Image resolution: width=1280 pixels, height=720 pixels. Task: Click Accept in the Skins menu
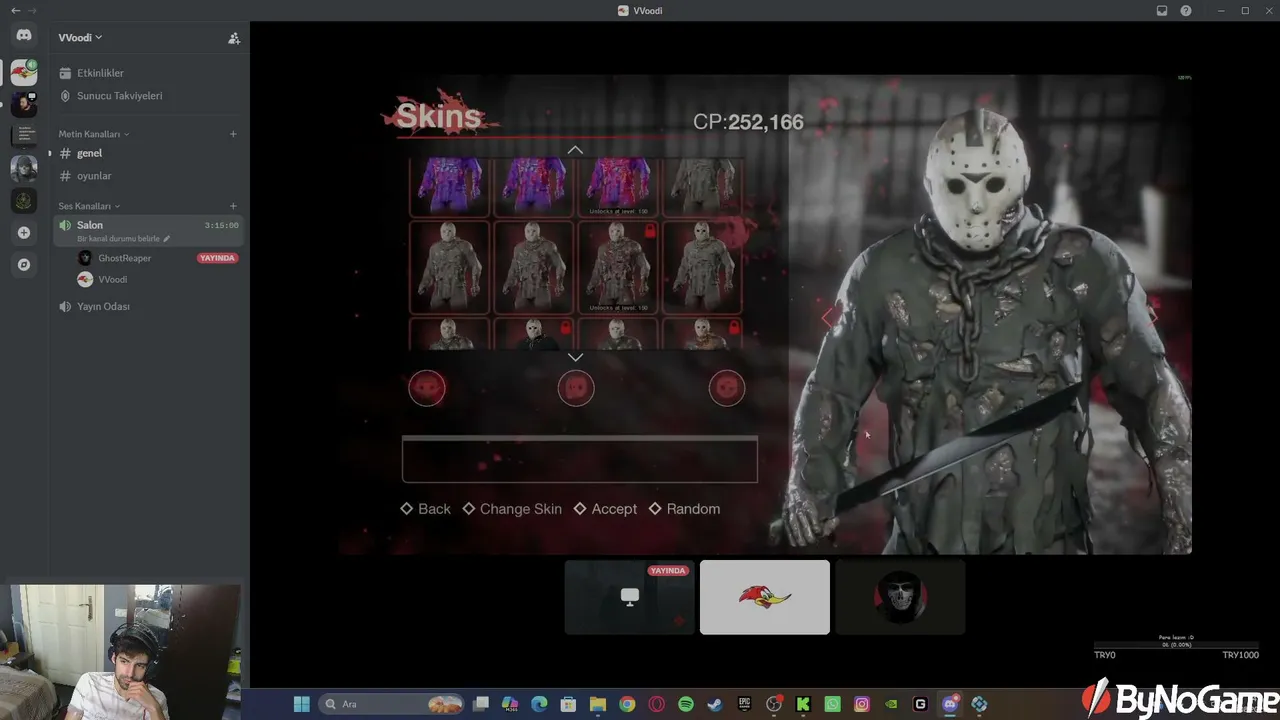pyautogui.click(x=605, y=509)
